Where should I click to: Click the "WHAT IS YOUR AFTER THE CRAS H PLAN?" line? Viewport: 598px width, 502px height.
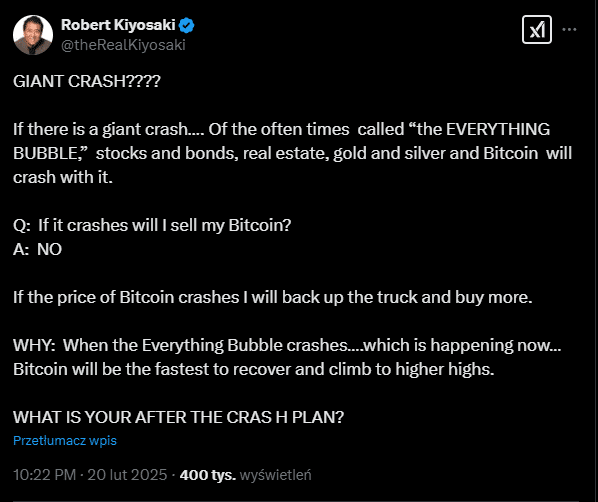178,417
